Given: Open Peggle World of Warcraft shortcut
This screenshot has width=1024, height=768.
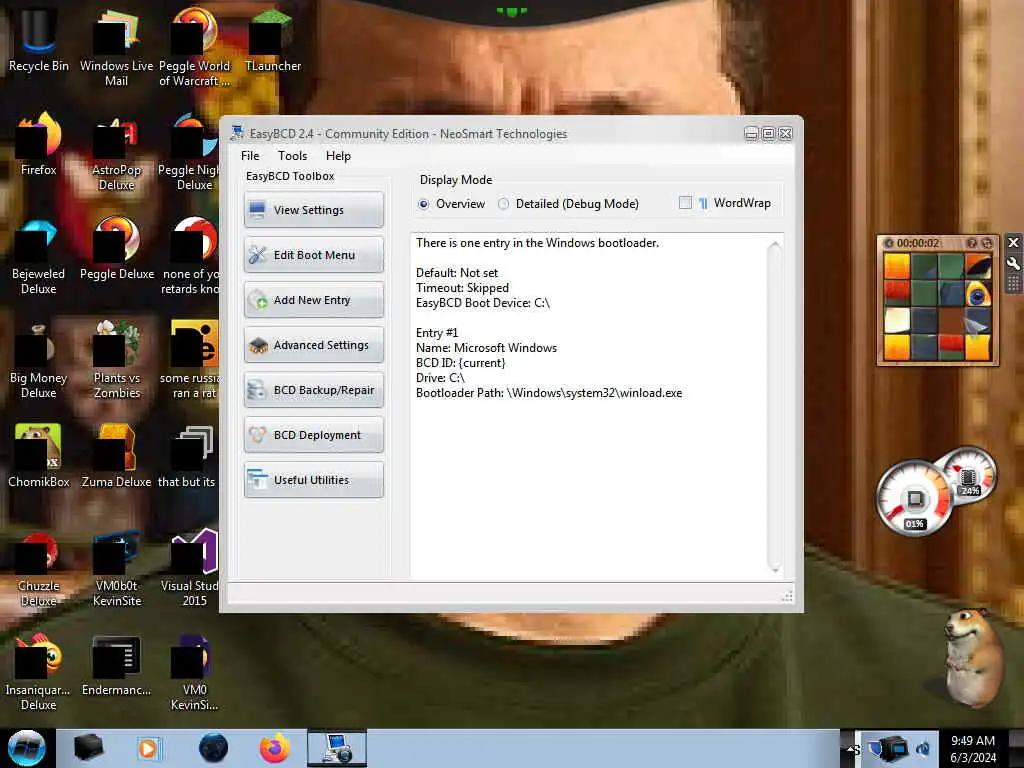Looking at the screenshot, I should (195, 47).
